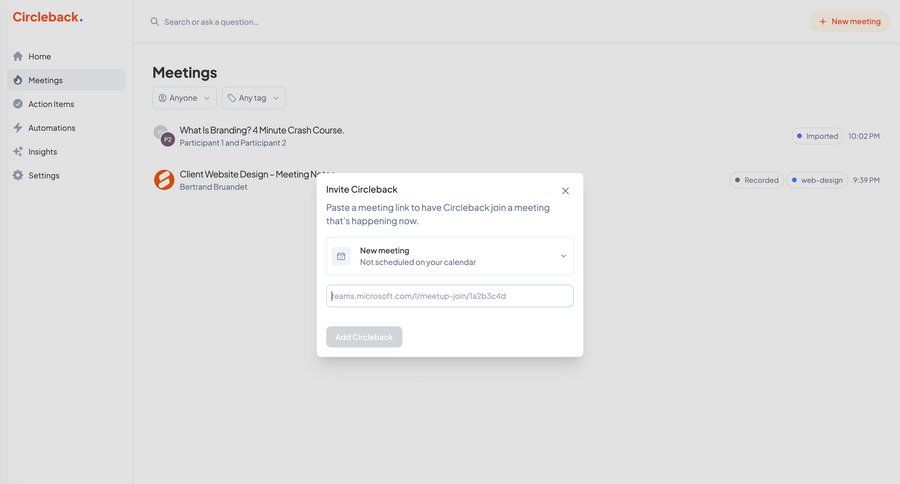Screen dimensions: 900x484
Task: Open Home from the sidebar
Action: pyautogui.click(x=66, y=56)
